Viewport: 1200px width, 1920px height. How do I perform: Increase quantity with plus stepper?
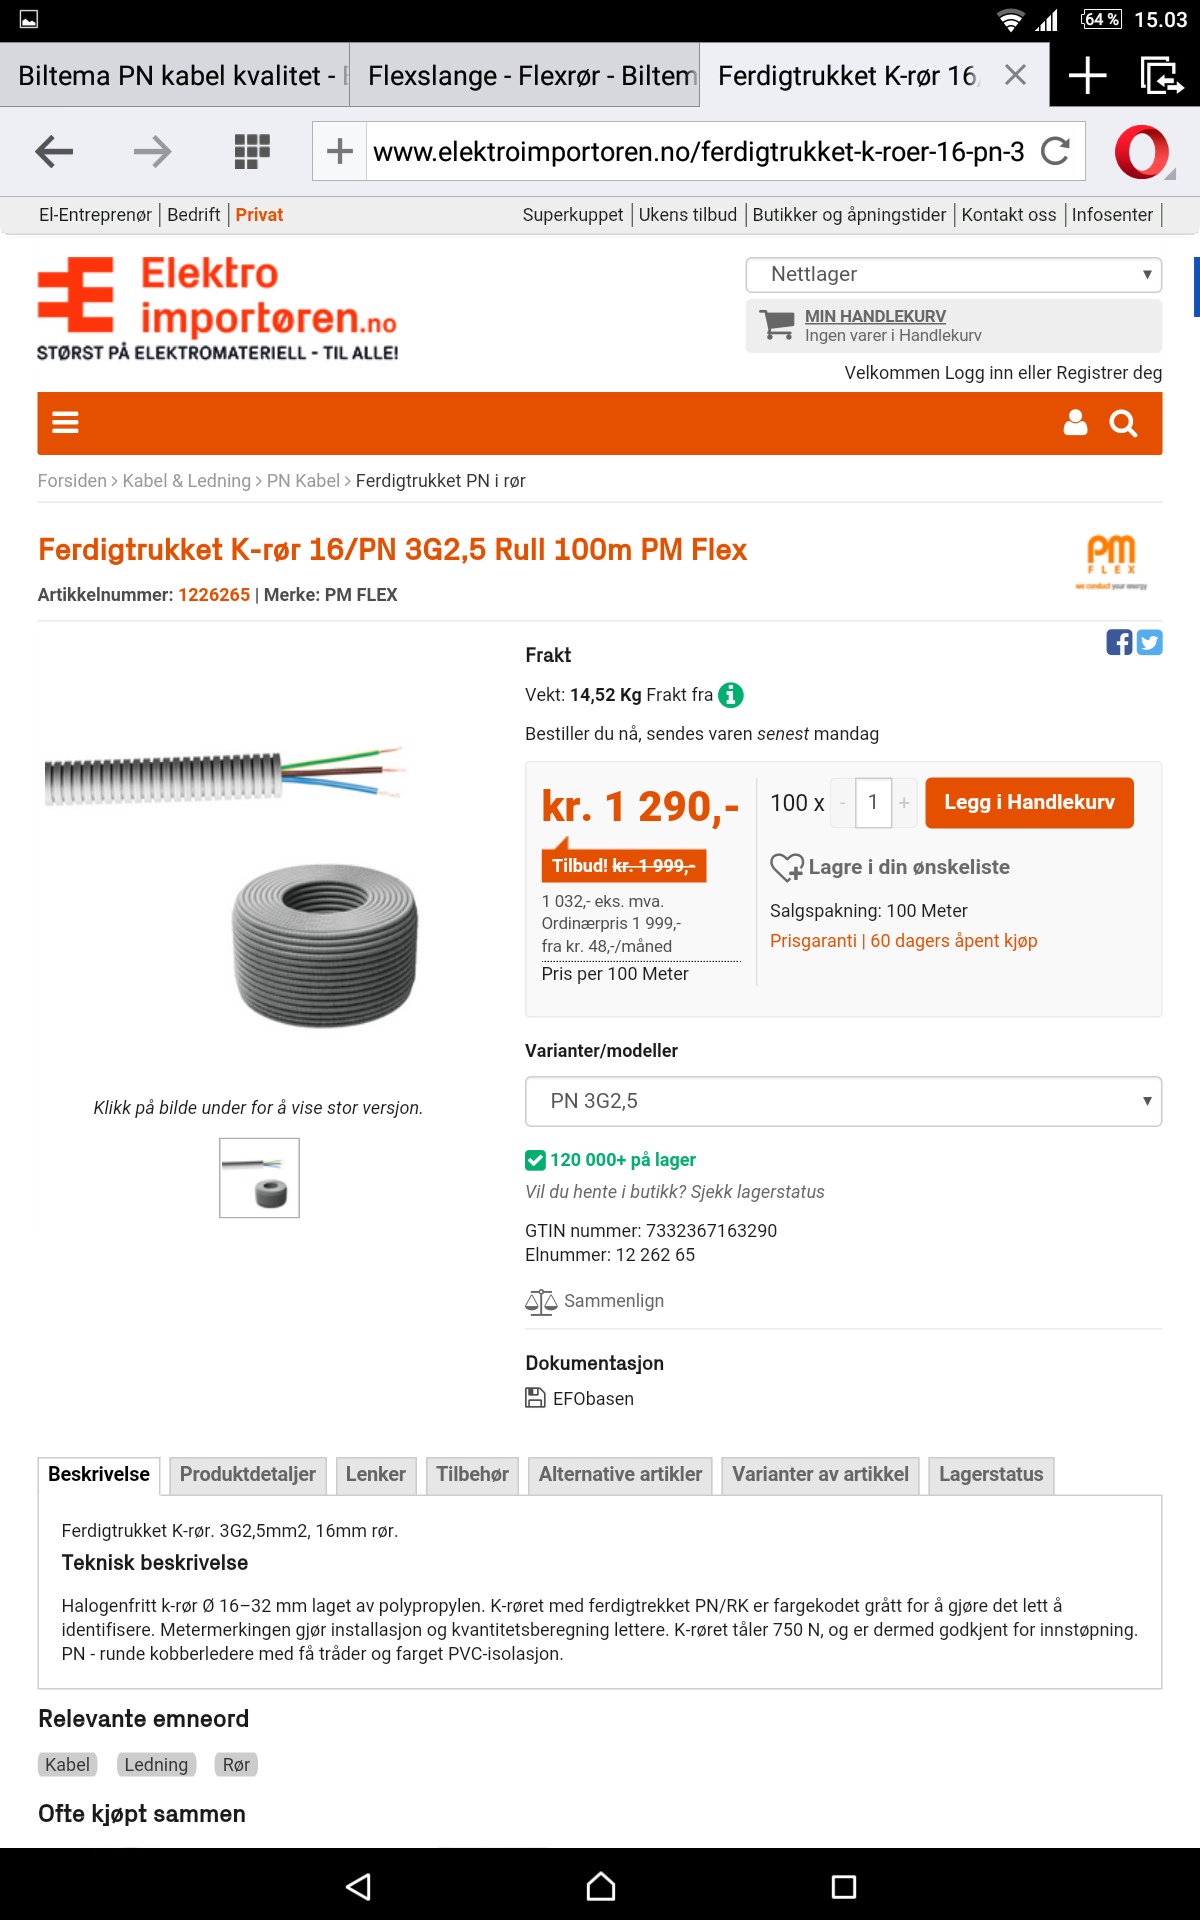pyautogui.click(x=904, y=803)
